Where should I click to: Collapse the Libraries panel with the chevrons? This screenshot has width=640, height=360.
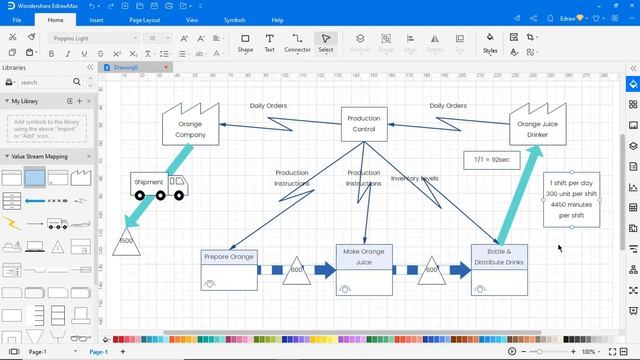(90, 67)
